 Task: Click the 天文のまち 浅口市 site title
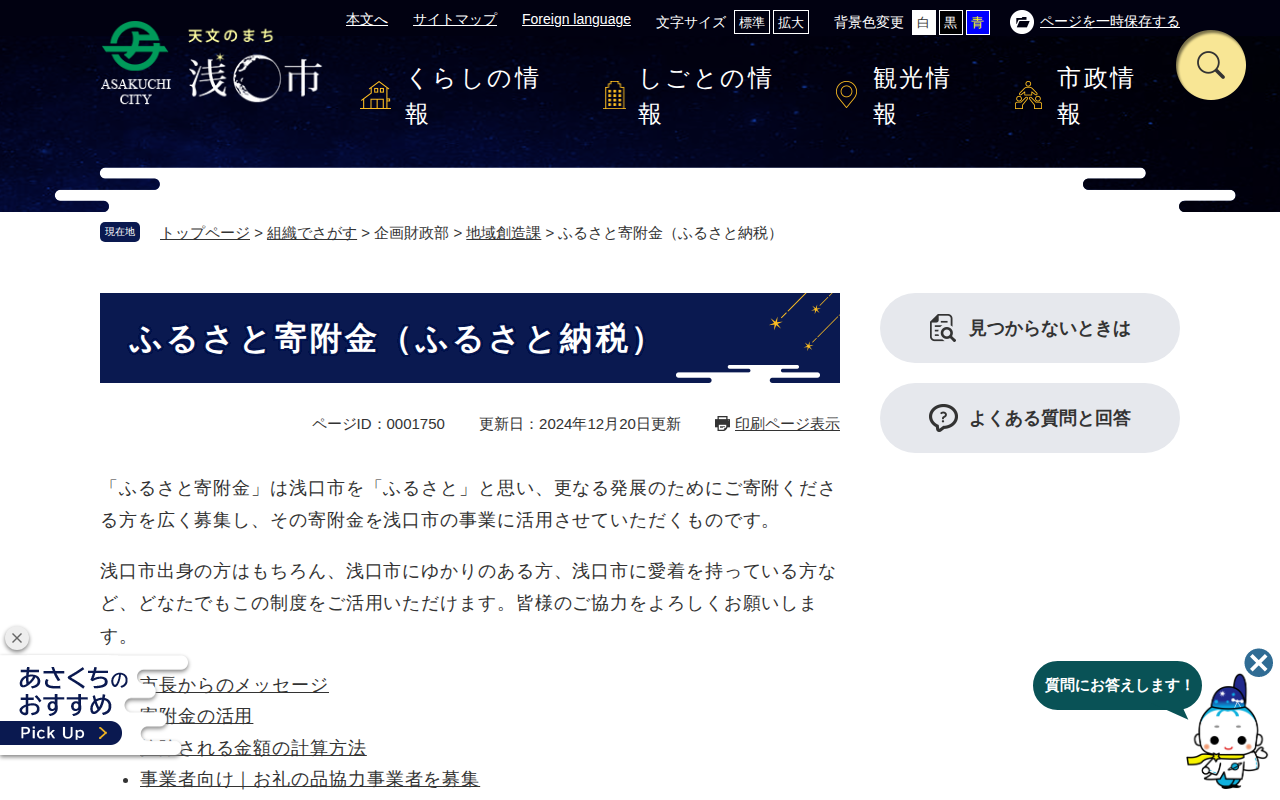[255, 65]
